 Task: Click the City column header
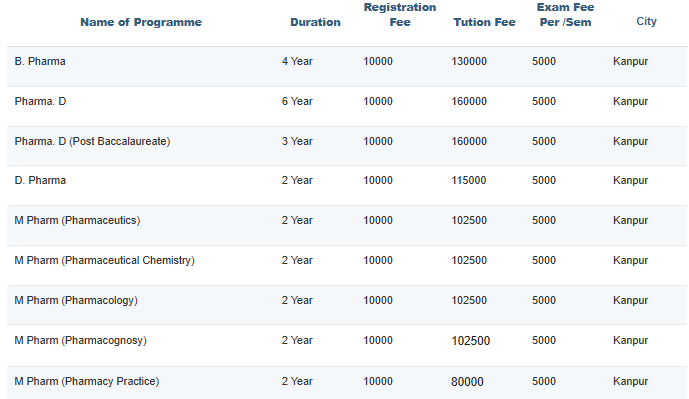[x=646, y=21]
